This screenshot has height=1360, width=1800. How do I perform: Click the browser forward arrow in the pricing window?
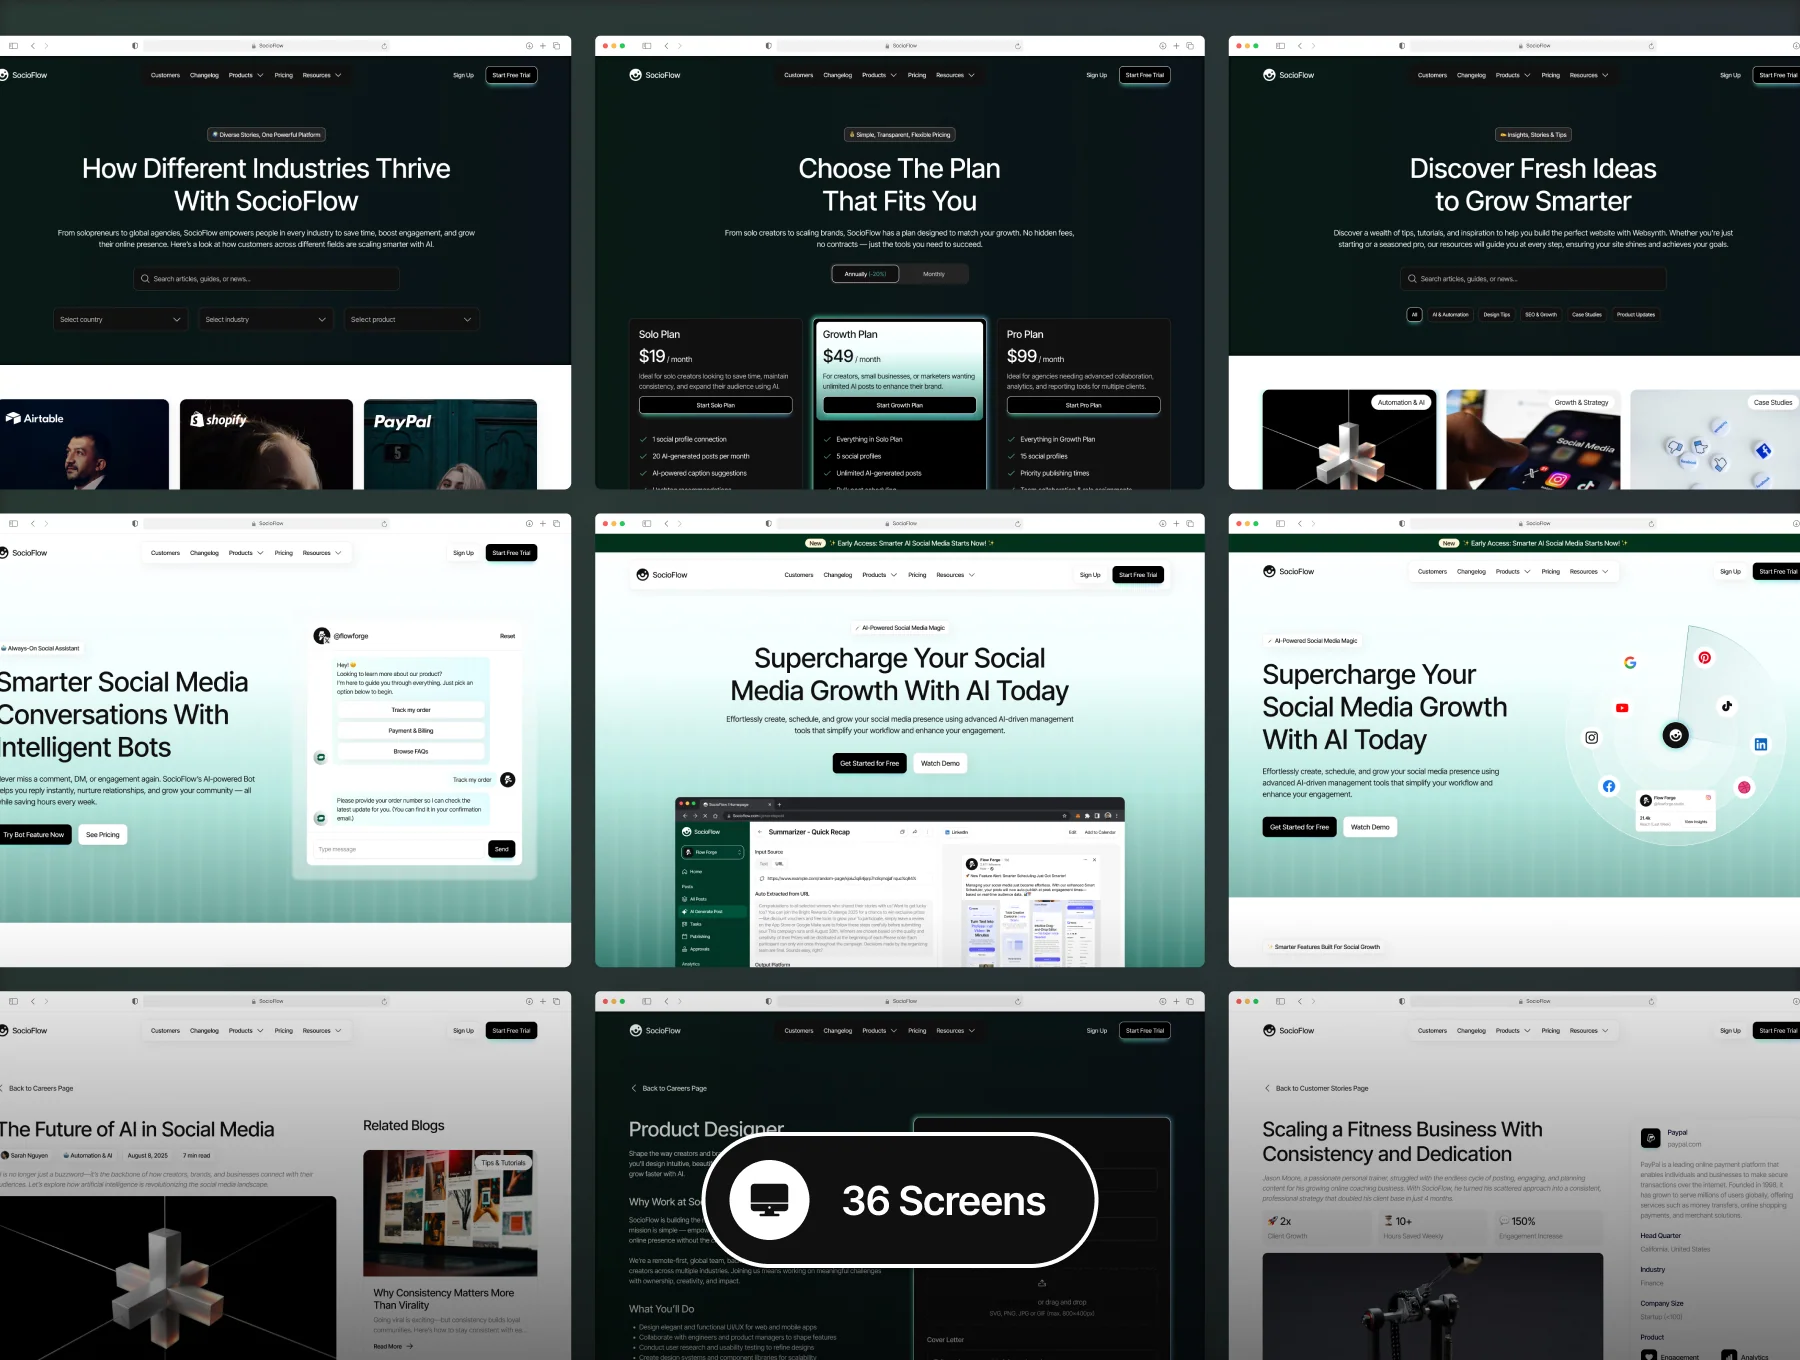pyautogui.click(x=680, y=46)
